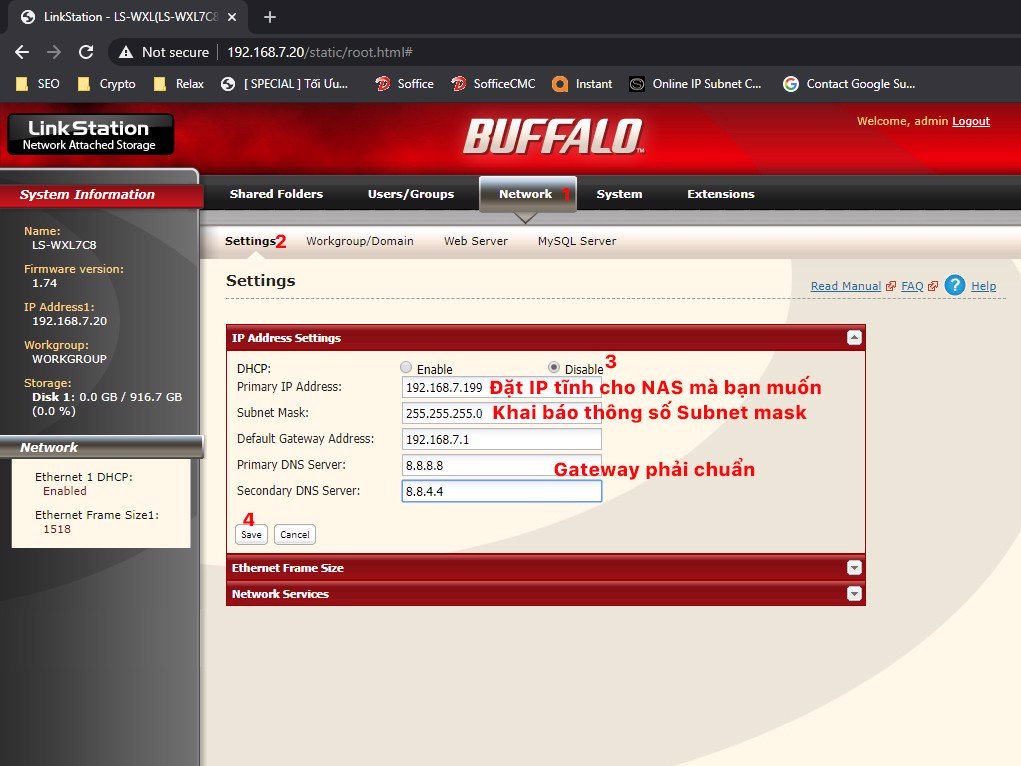Reload the page with the refresh icon
The image size is (1021, 766).
tap(86, 52)
